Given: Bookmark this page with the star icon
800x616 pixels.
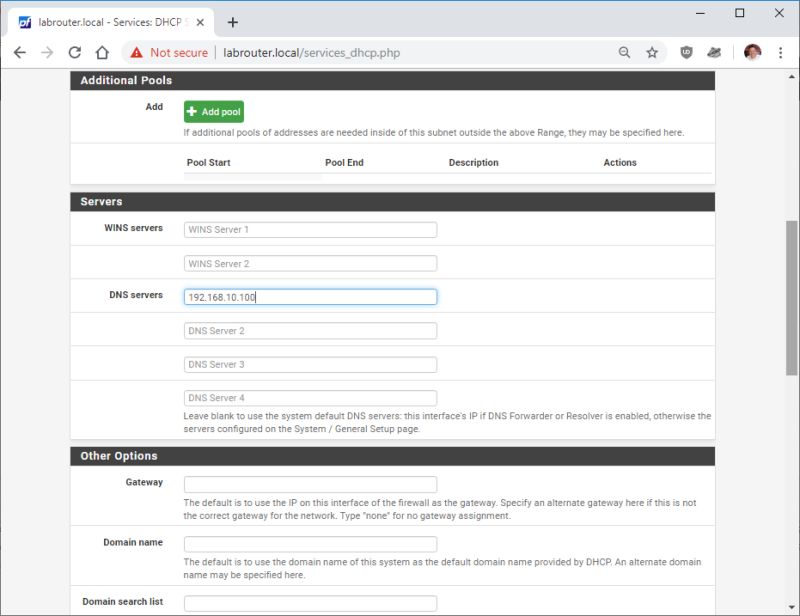Looking at the screenshot, I should click(651, 53).
